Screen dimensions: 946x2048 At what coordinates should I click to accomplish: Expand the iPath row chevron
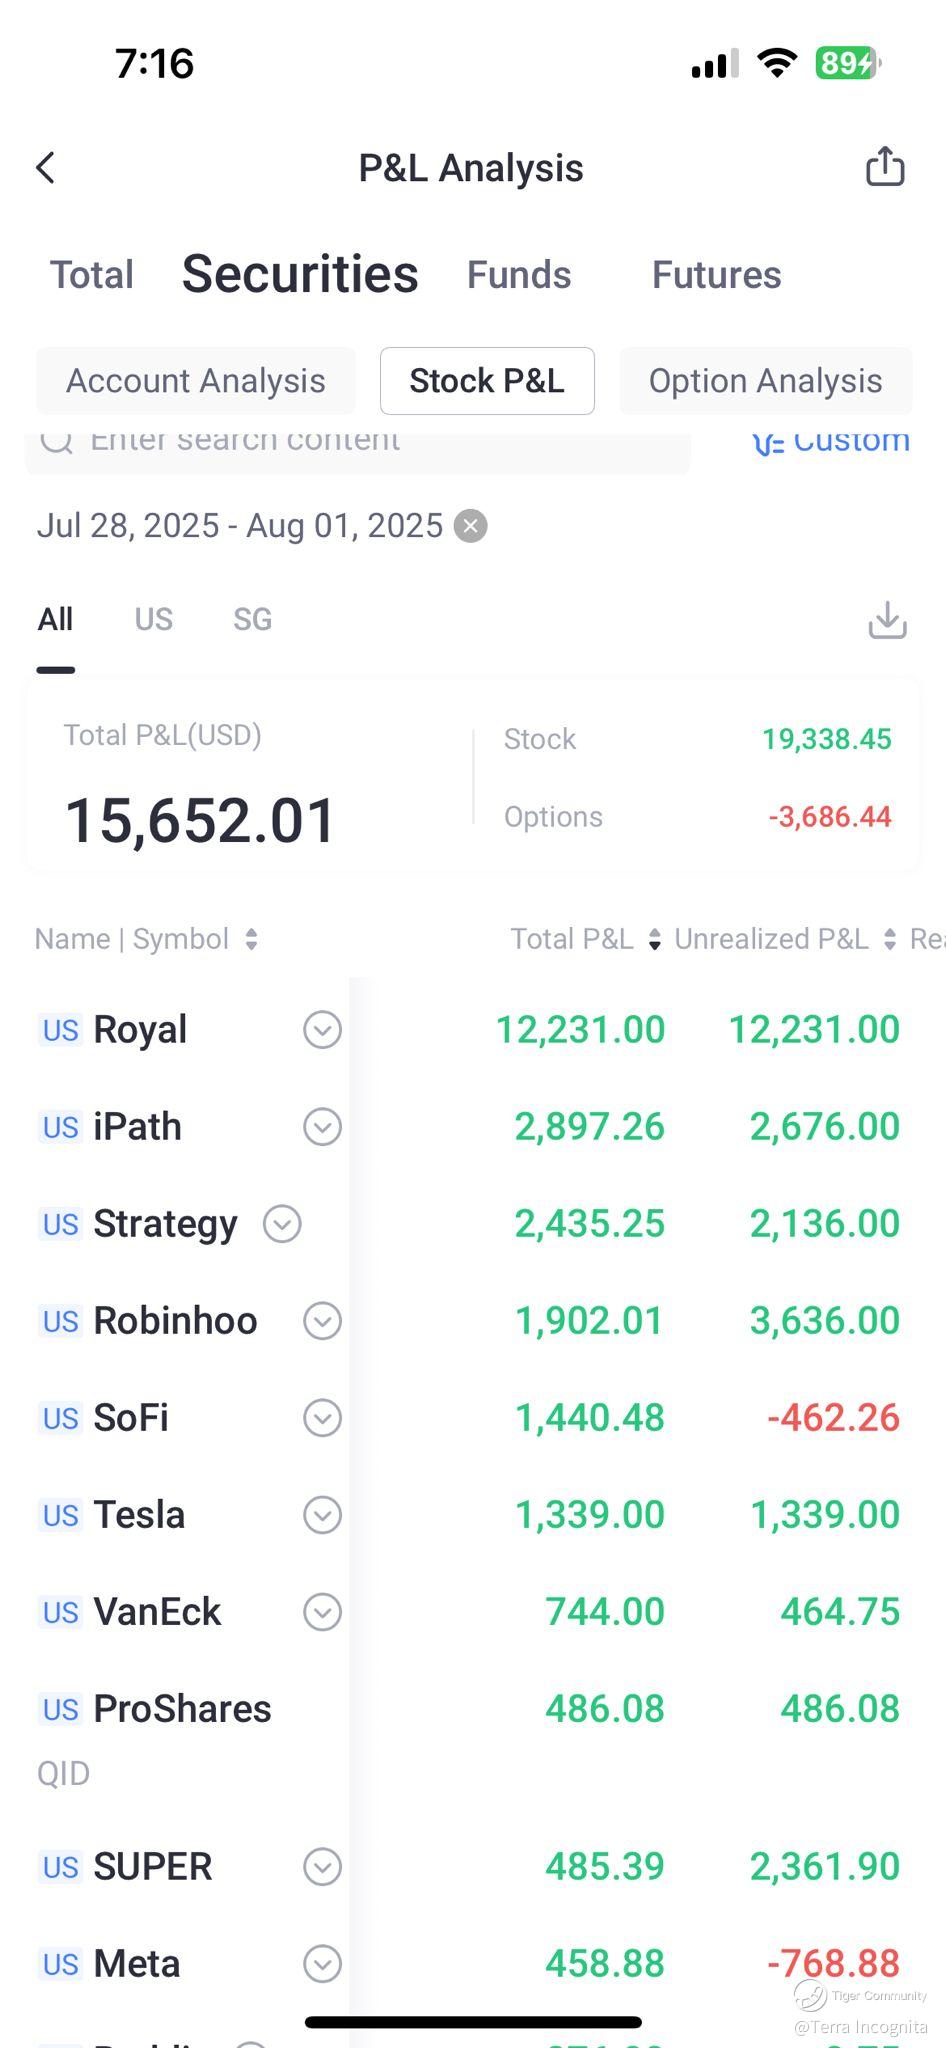(x=322, y=1127)
